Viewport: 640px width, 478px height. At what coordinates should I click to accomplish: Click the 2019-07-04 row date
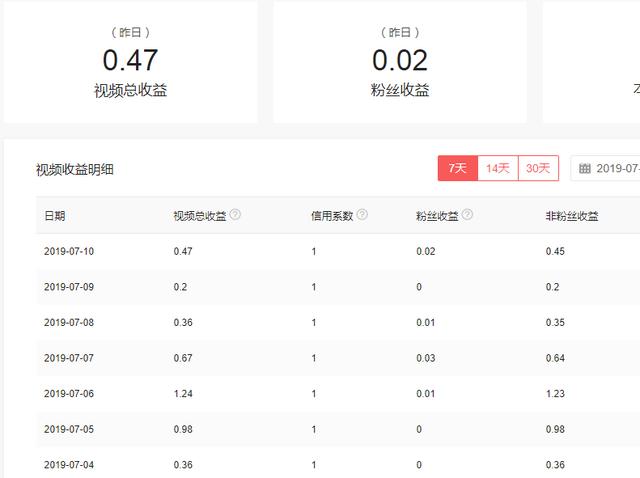coord(69,465)
